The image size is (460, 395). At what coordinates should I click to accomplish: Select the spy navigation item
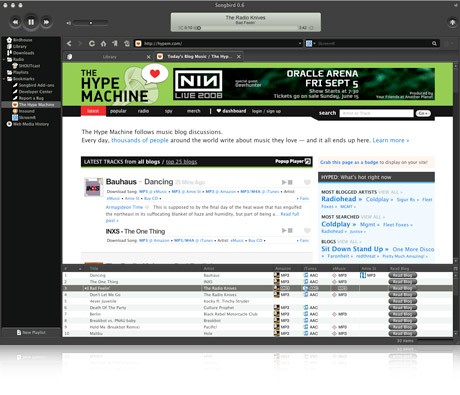tap(169, 111)
